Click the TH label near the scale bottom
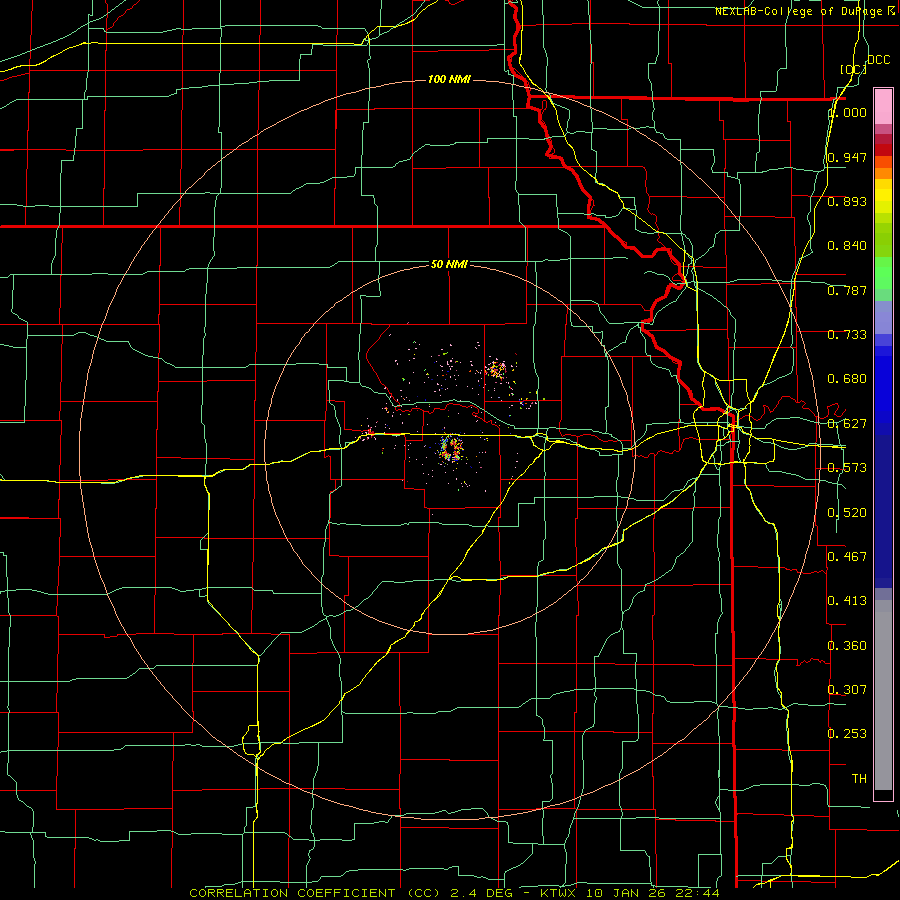The image size is (900, 900). click(859, 779)
